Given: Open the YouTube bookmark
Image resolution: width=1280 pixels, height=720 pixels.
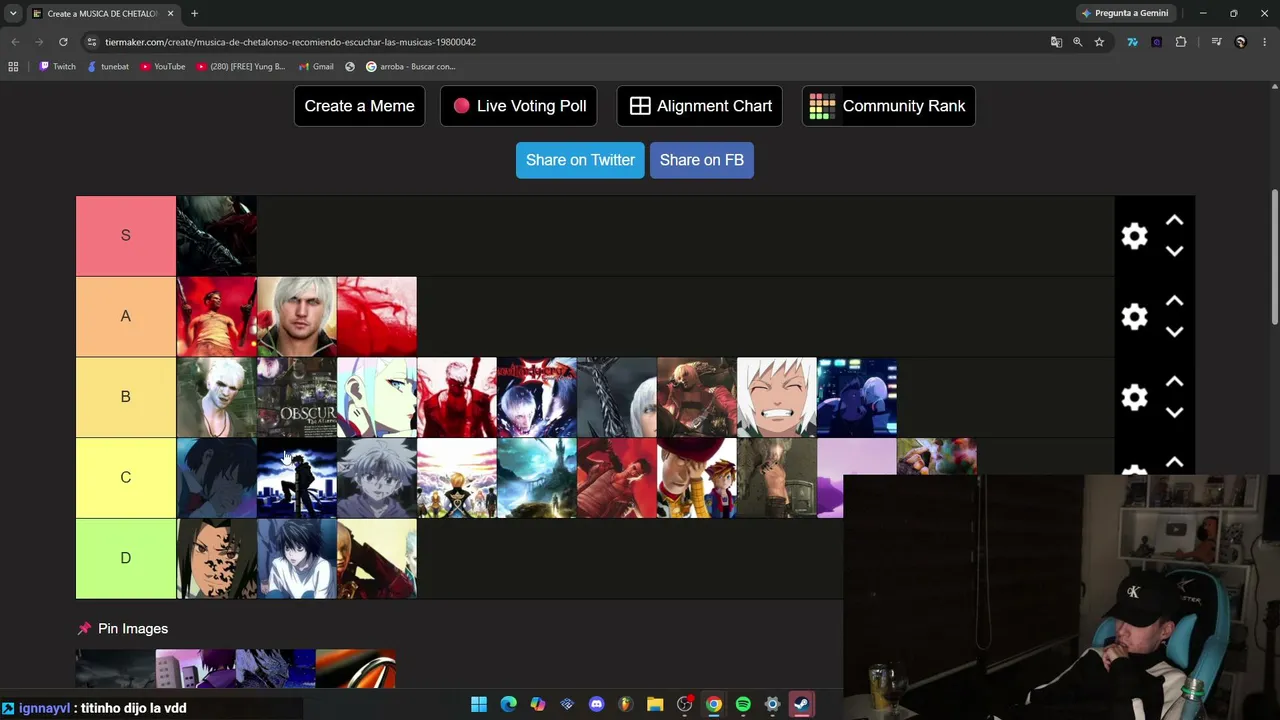Looking at the screenshot, I should (163, 67).
